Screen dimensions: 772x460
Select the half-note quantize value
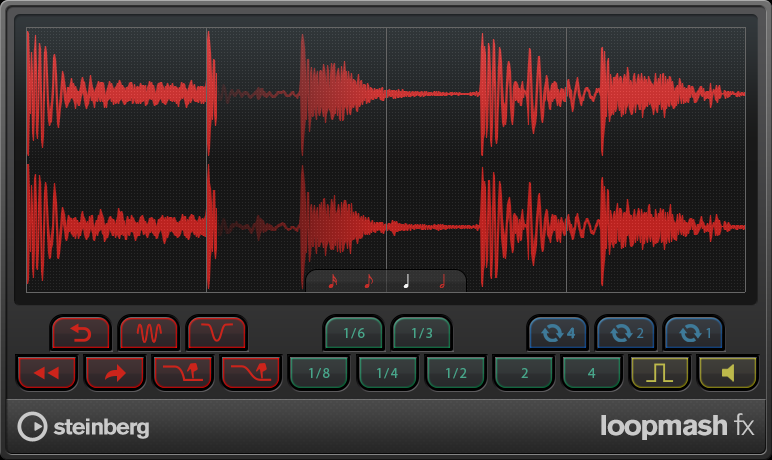pos(442,282)
